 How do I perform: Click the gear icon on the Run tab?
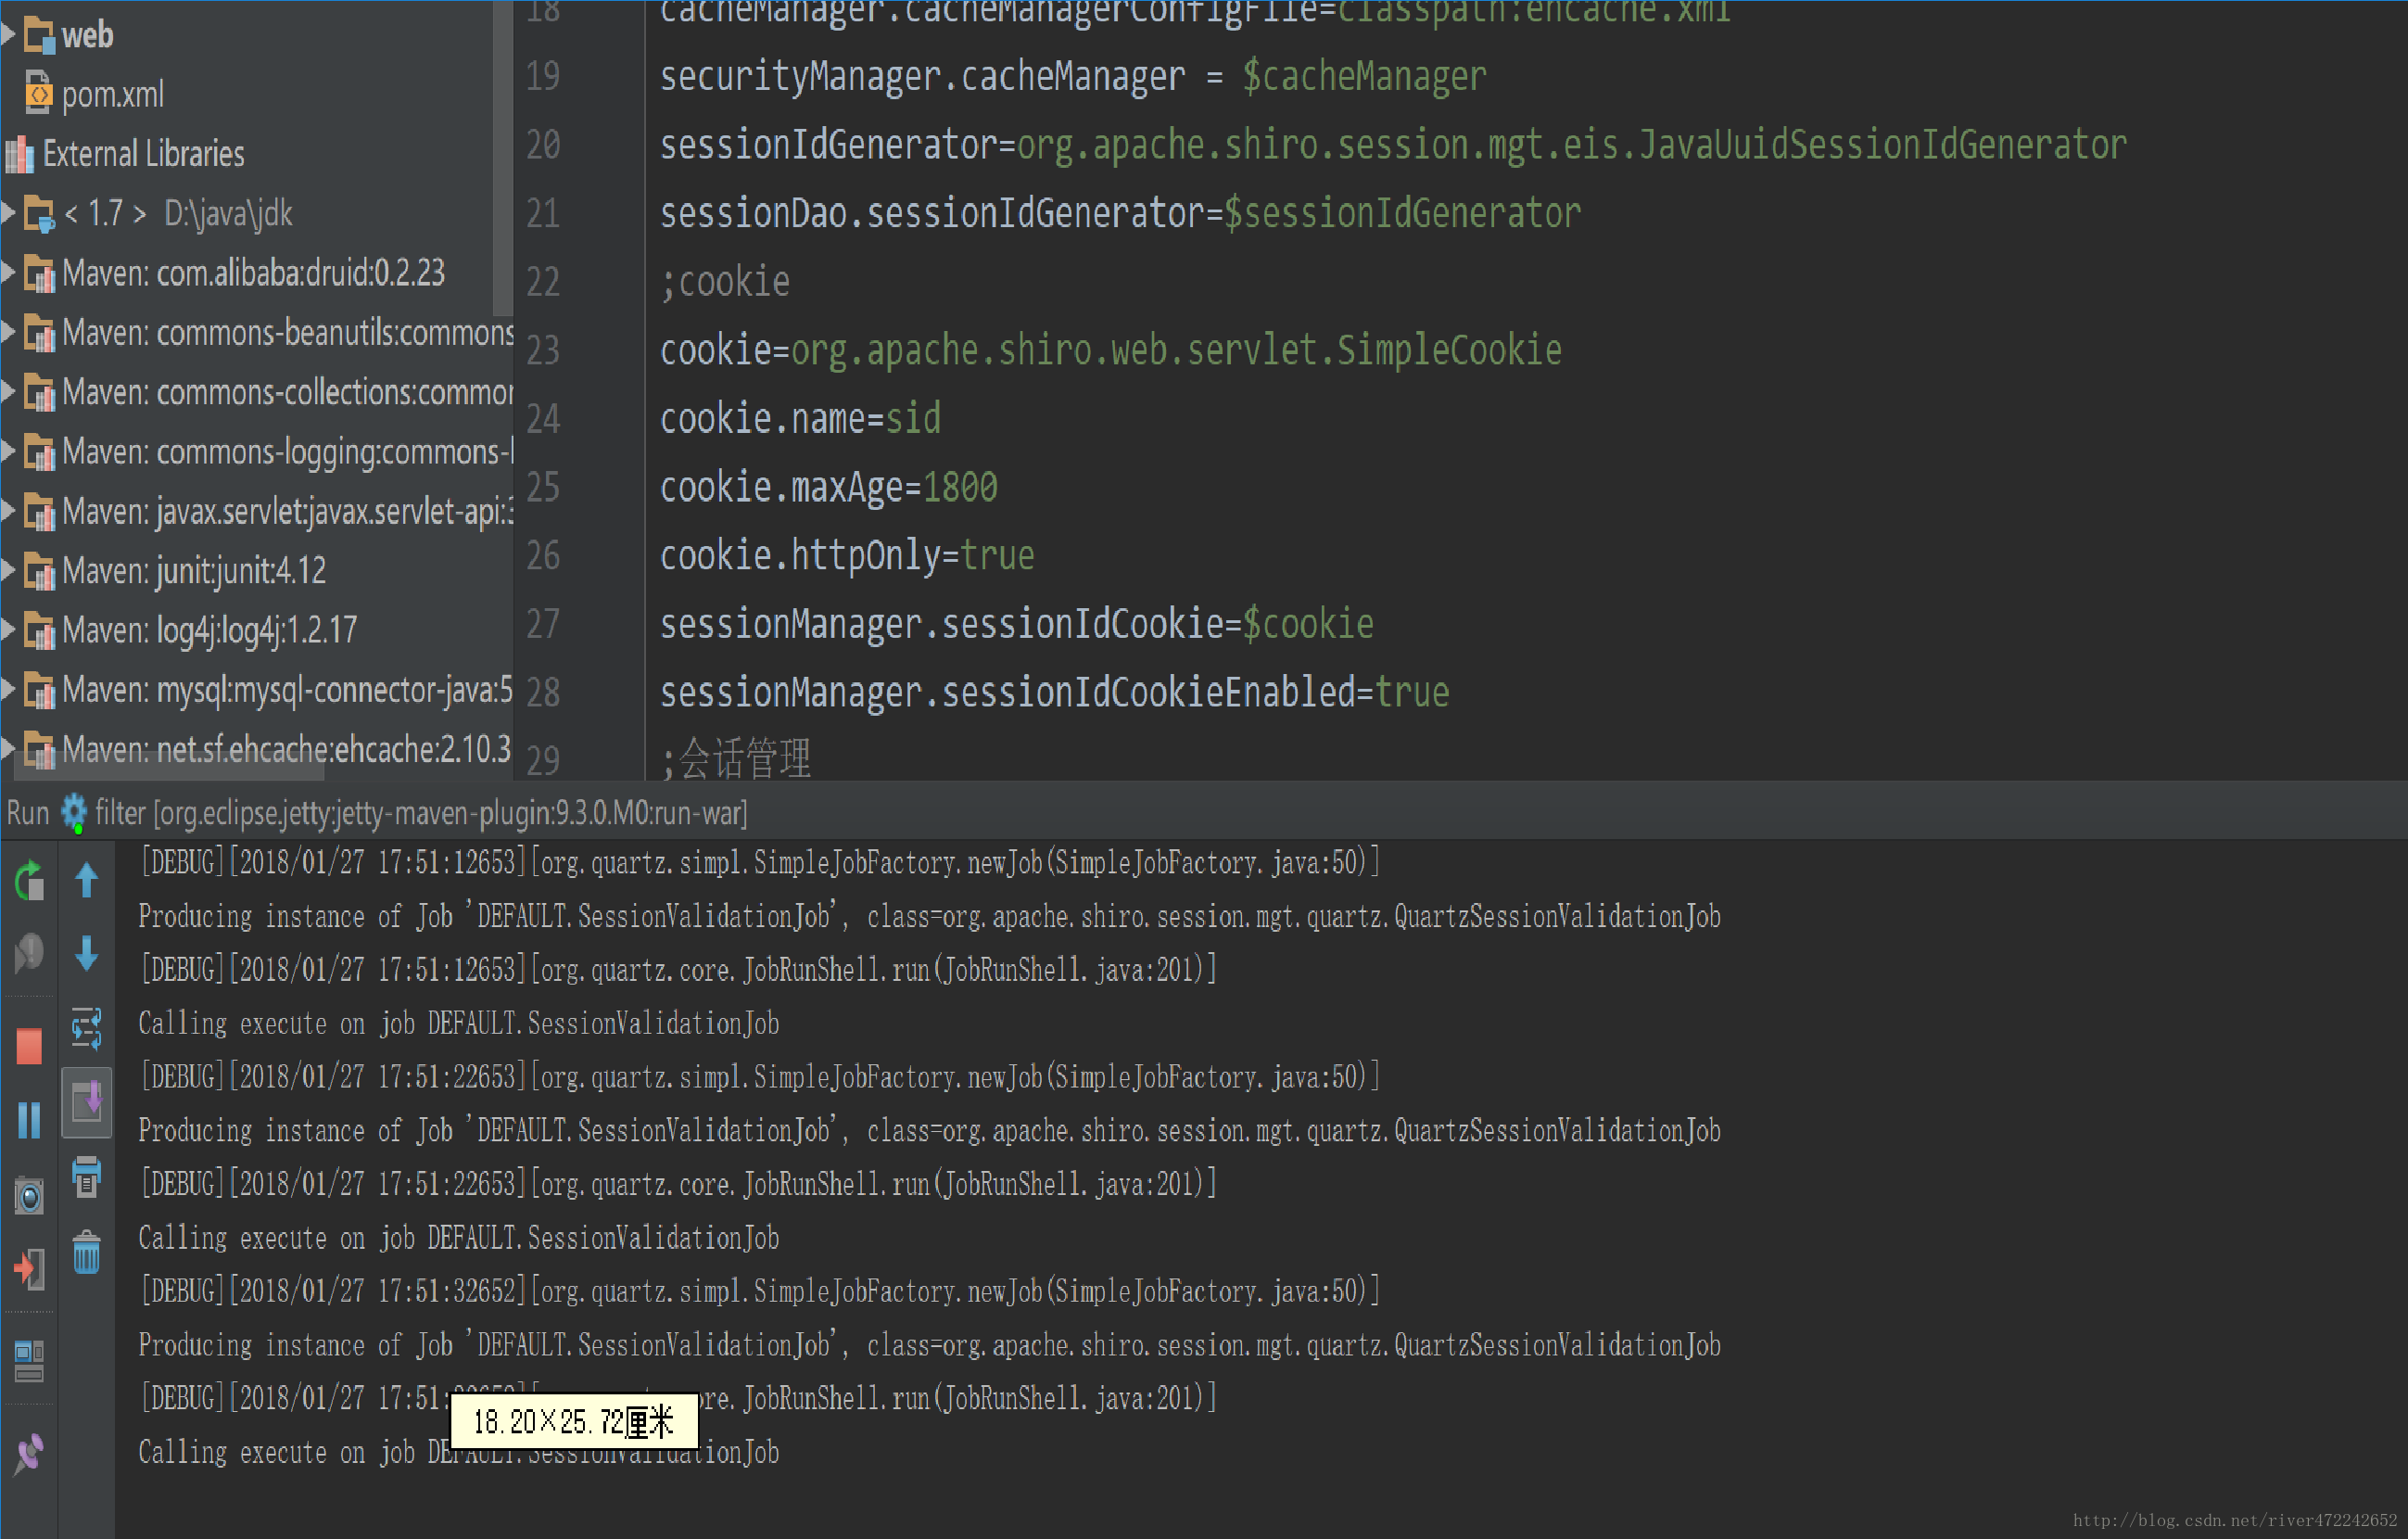pos(74,812)
